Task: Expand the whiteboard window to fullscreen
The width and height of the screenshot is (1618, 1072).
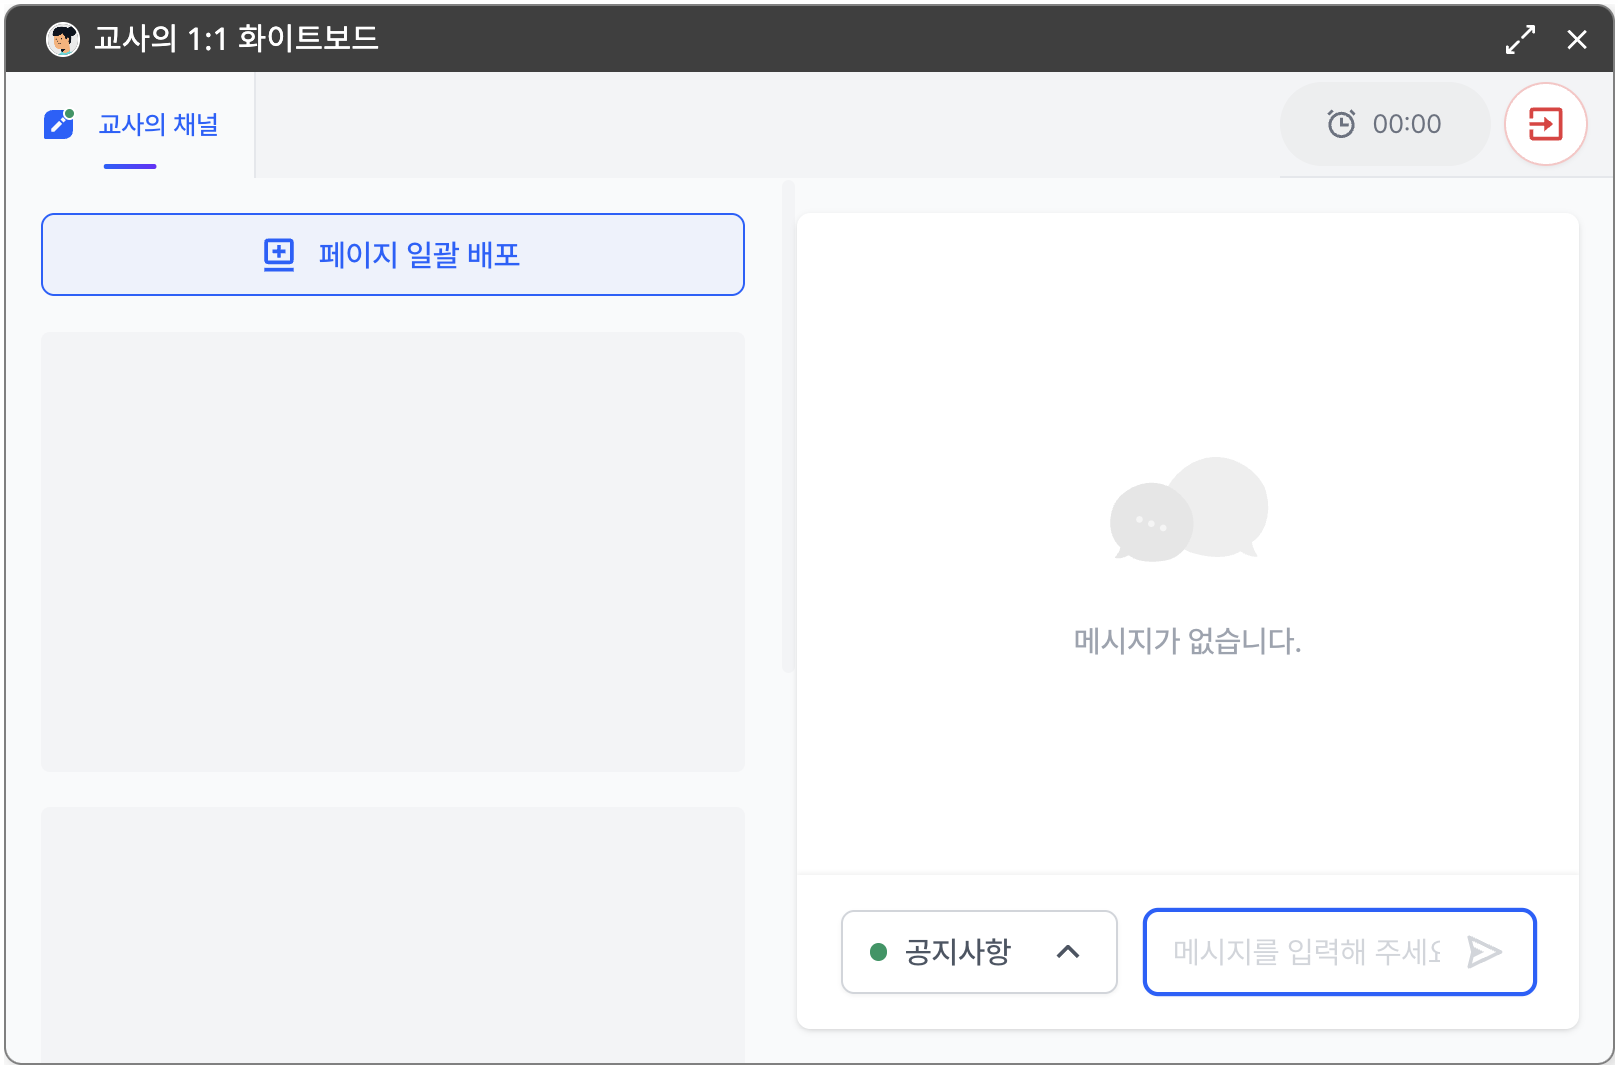Action: coord(1520,39)
